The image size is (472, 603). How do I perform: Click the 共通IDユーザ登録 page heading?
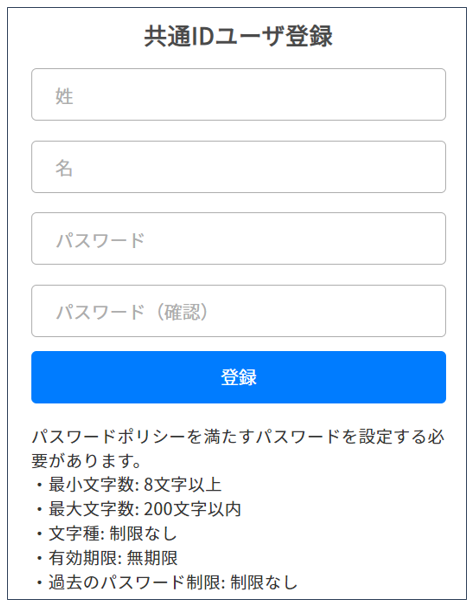pos(239,37)
